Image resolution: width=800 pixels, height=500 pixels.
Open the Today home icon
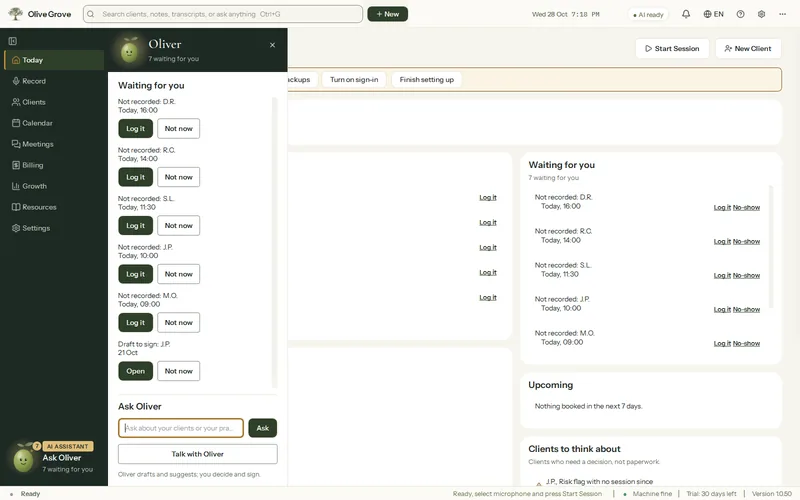(16, 60)
